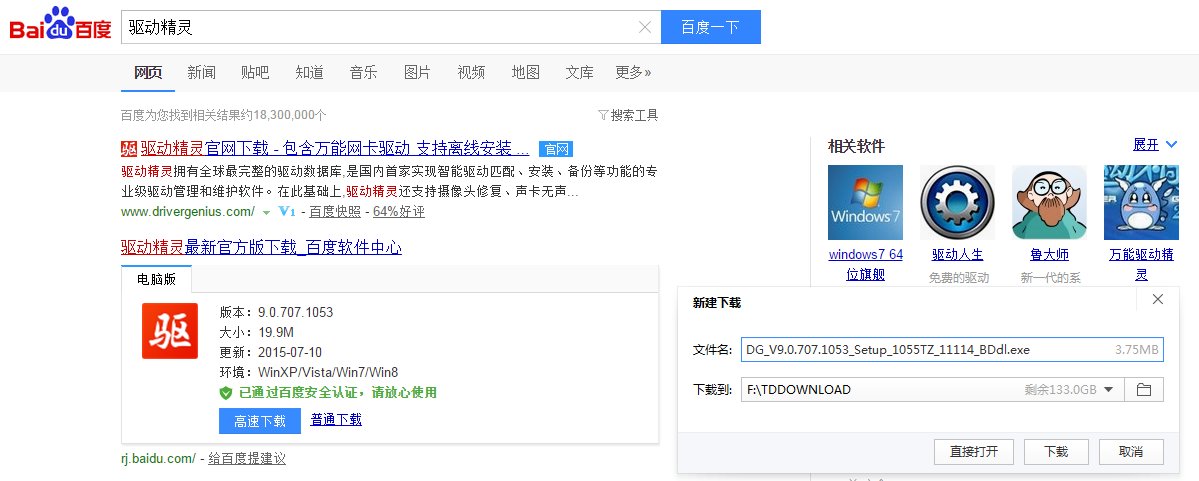Browse folders with the folder icon
Viewport: 1199px width, 481px height.
click(1143, 390)
